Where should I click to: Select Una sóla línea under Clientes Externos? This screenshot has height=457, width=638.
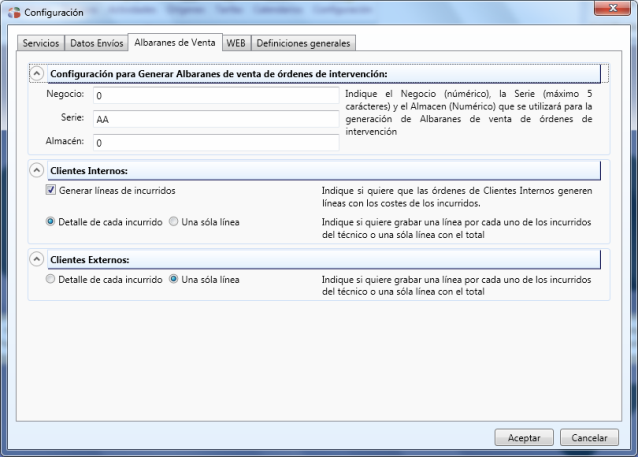pos(174,279)
